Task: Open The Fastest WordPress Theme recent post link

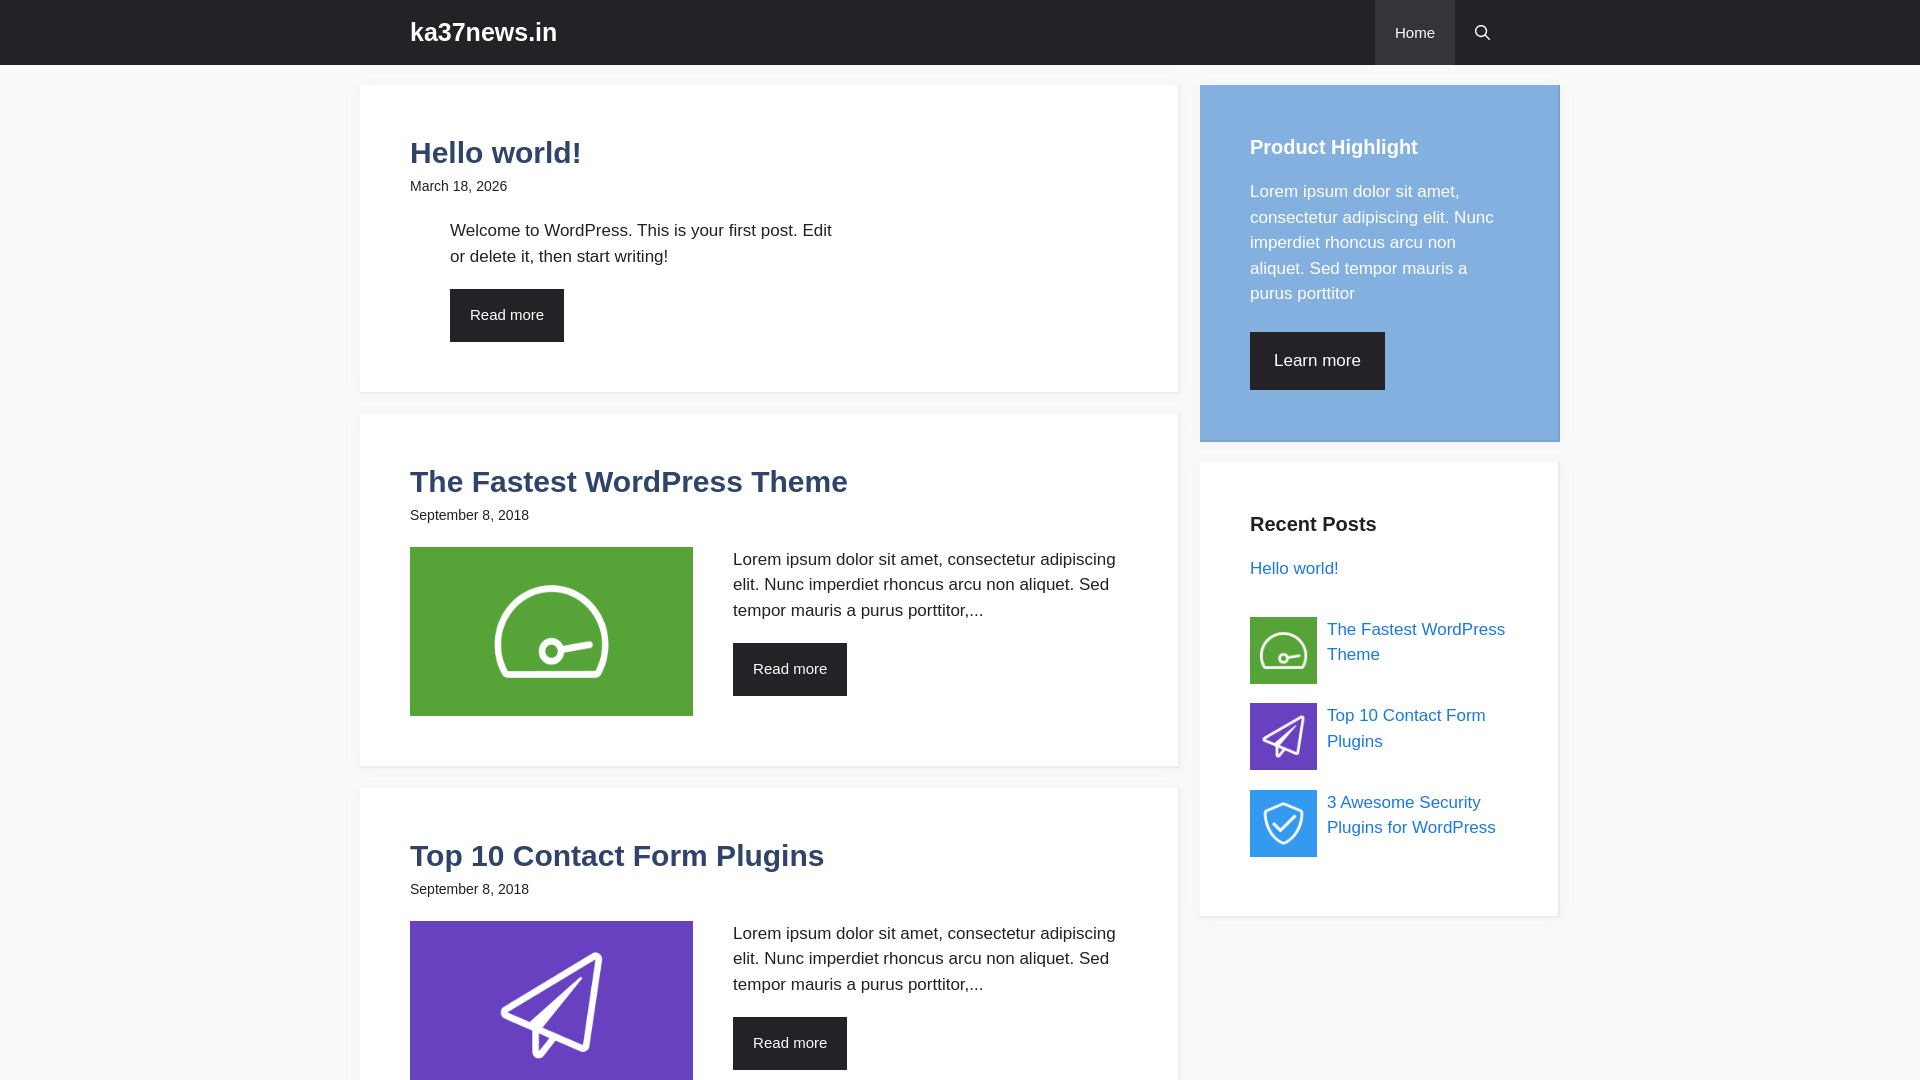Action: coord(1415,642)
